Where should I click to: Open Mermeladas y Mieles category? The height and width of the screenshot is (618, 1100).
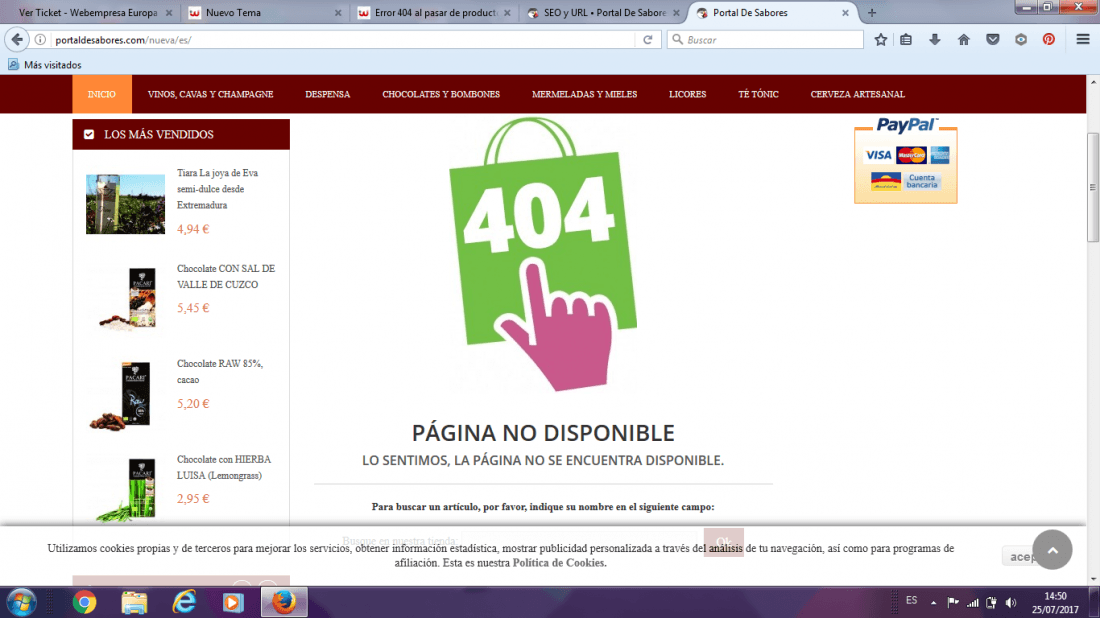(x=584, y=94)
